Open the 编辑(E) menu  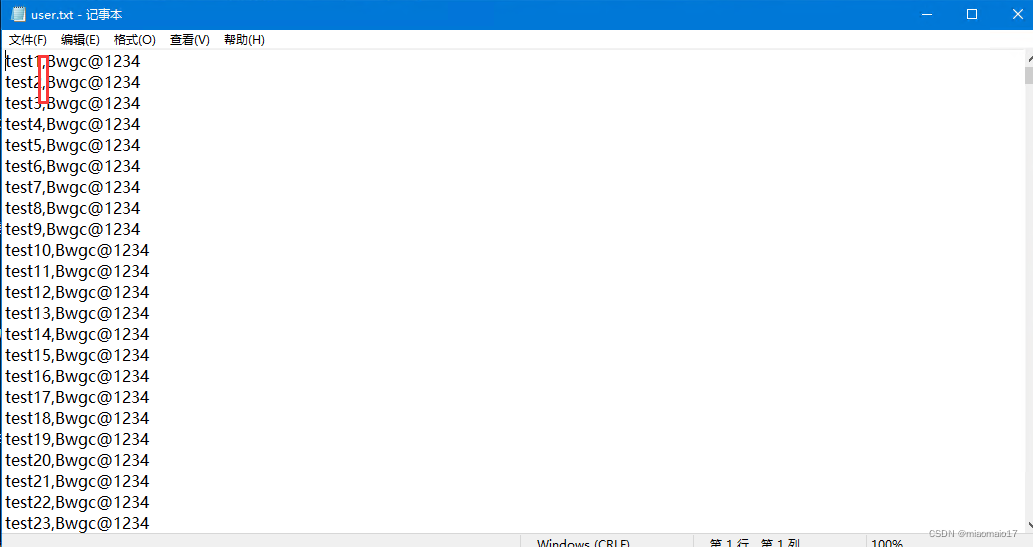pos(80,40)
